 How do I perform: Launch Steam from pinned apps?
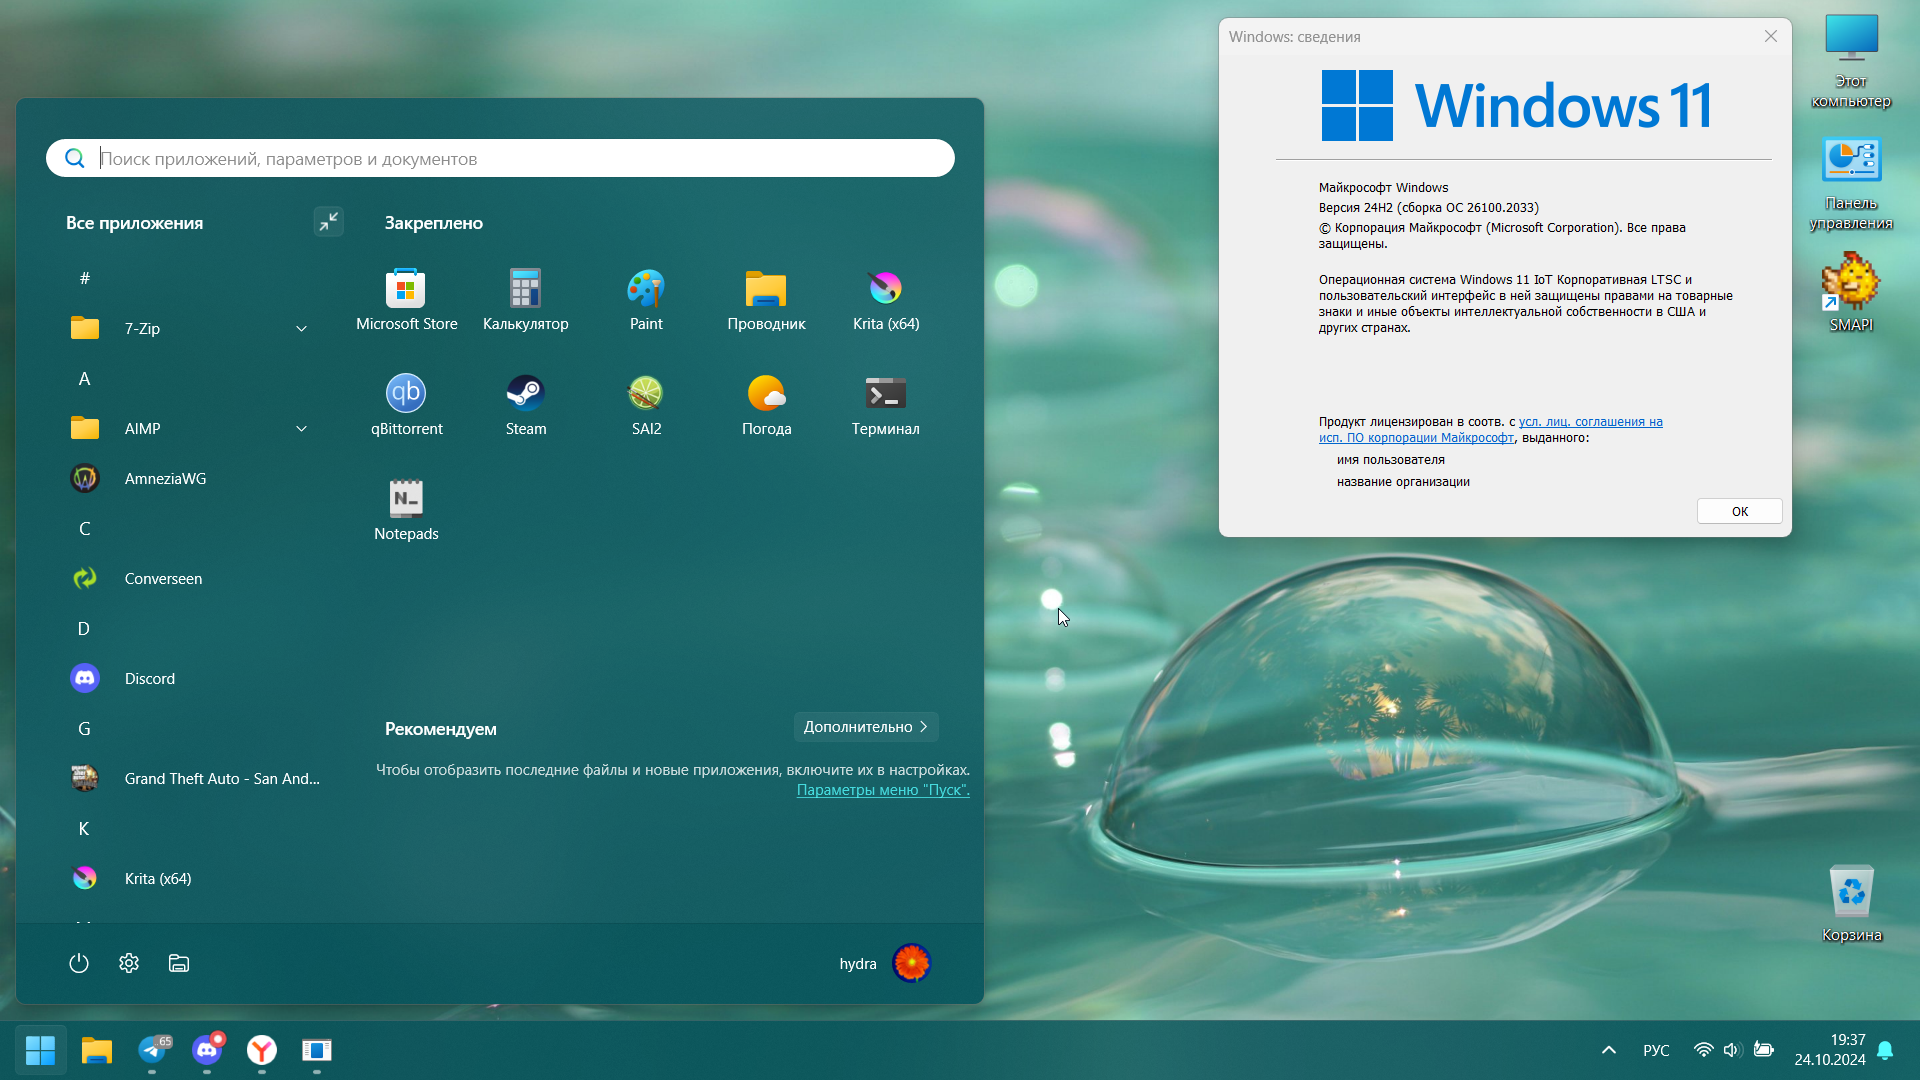point(525,404)
